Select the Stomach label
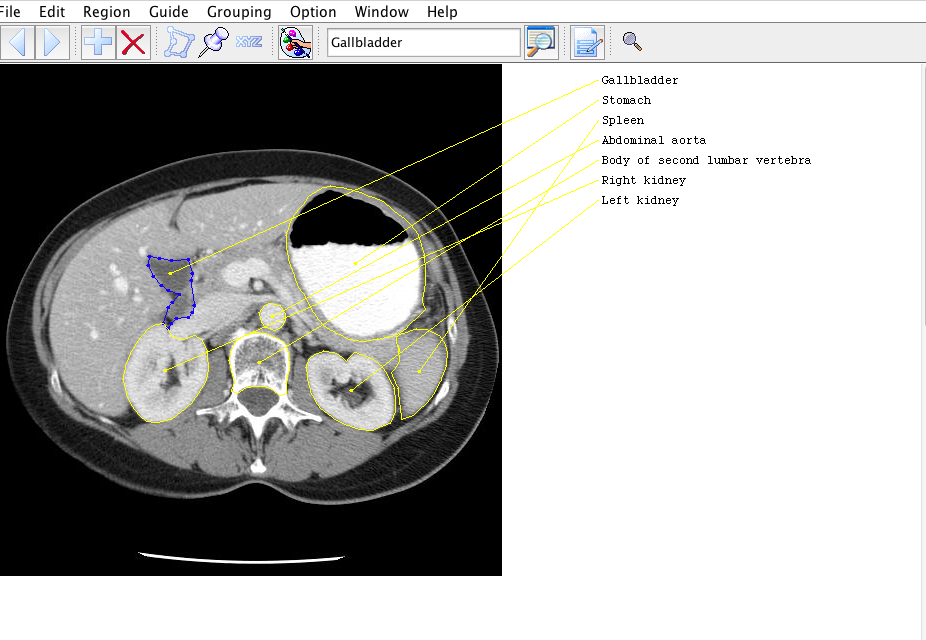 [626, 100]
